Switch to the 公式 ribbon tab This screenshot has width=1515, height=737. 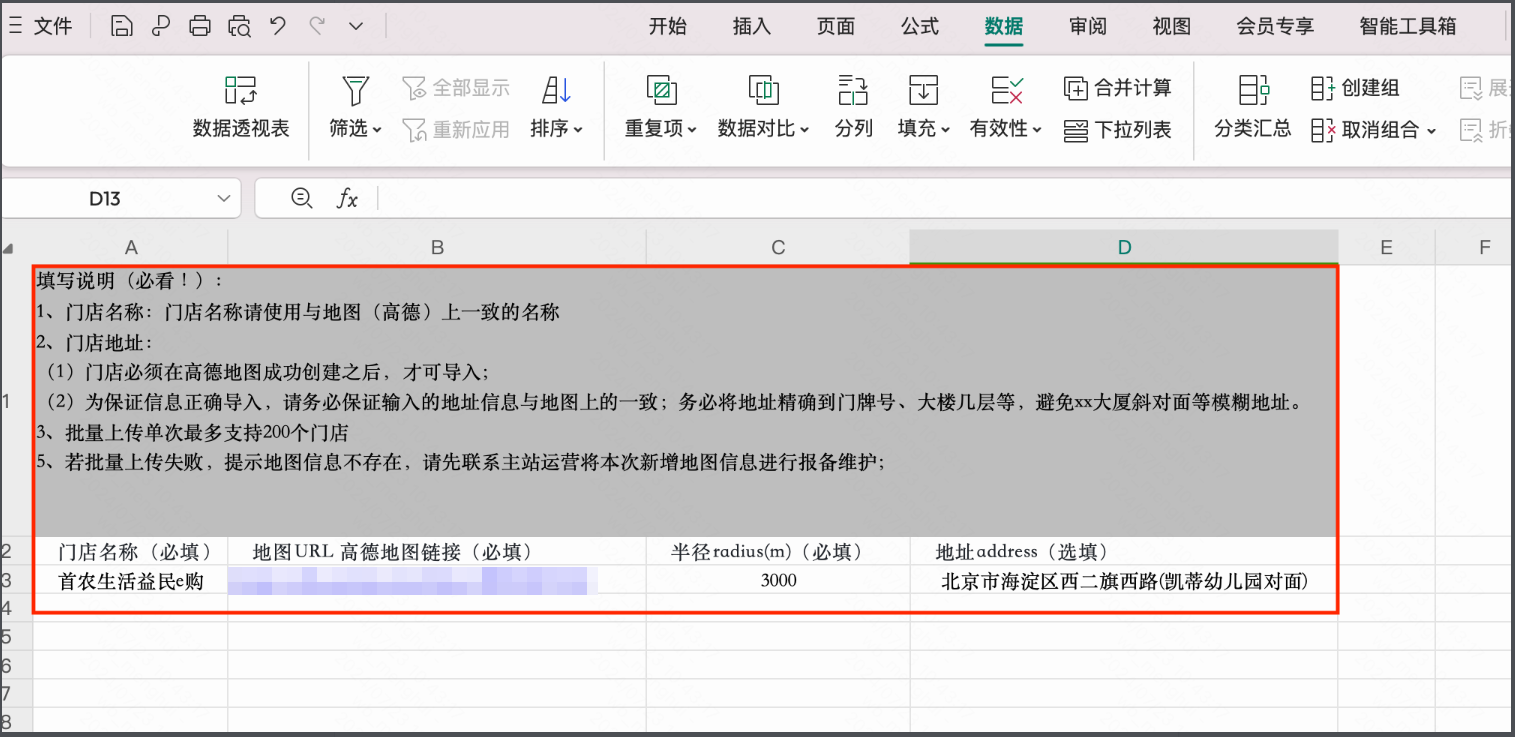click(x=919, y=27)
